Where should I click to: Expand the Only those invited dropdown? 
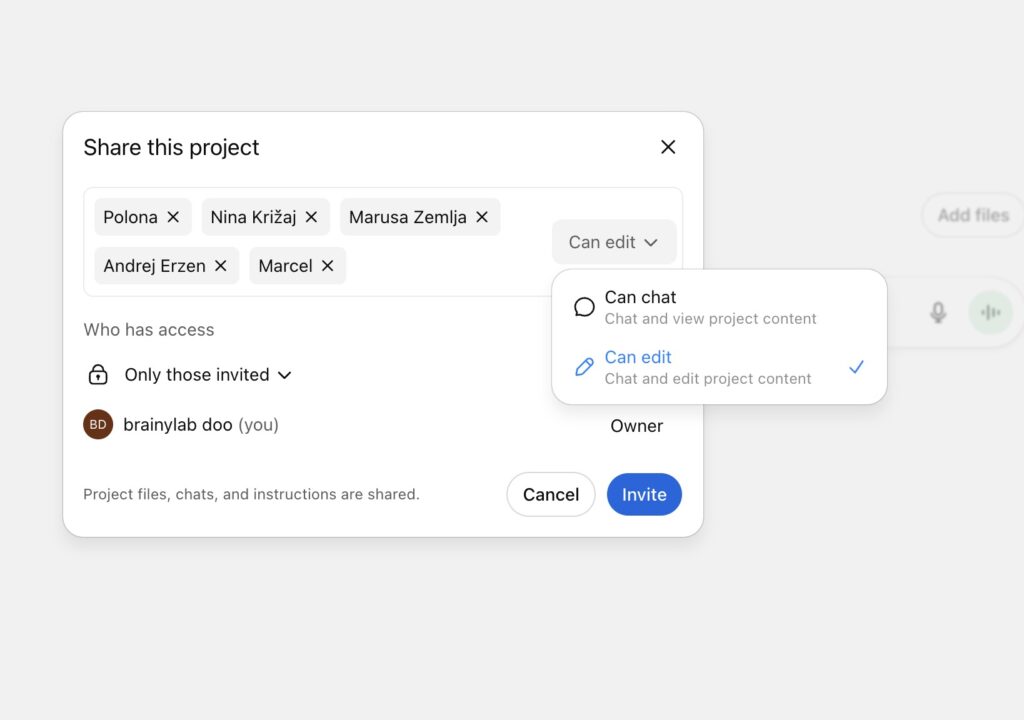208,375
